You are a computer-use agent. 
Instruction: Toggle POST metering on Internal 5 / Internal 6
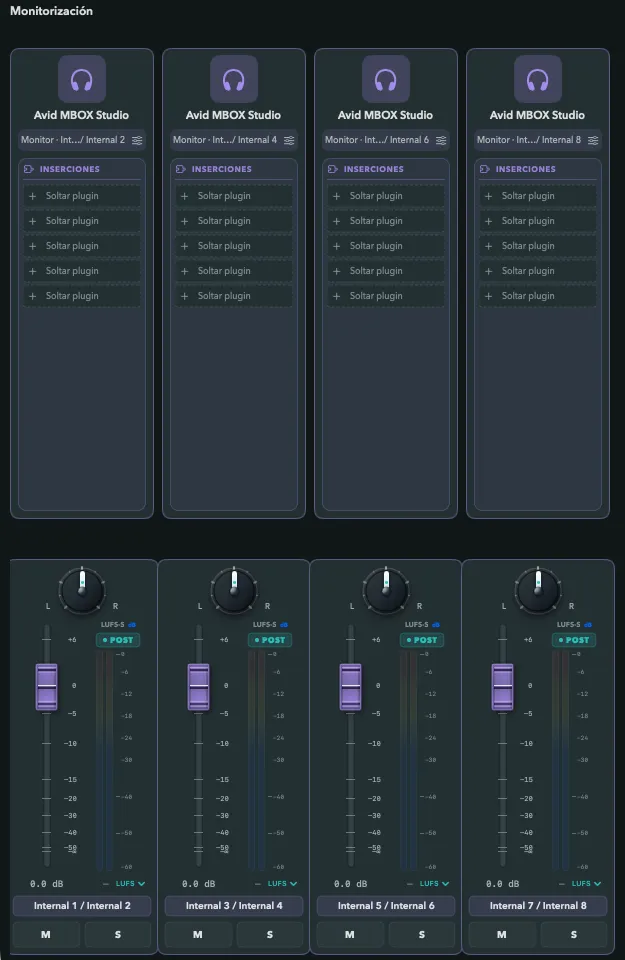[x=422, y=640]
